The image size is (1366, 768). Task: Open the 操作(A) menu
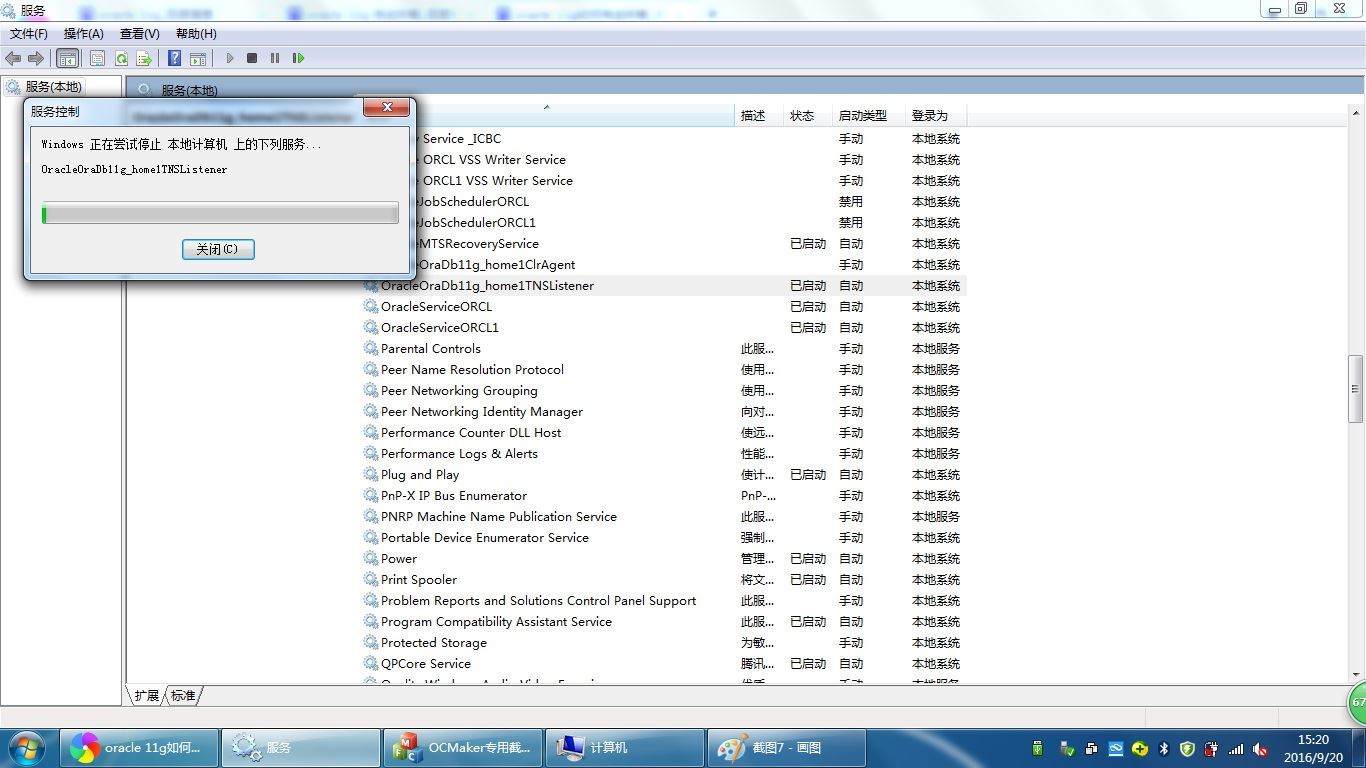(x=84, y=34)
